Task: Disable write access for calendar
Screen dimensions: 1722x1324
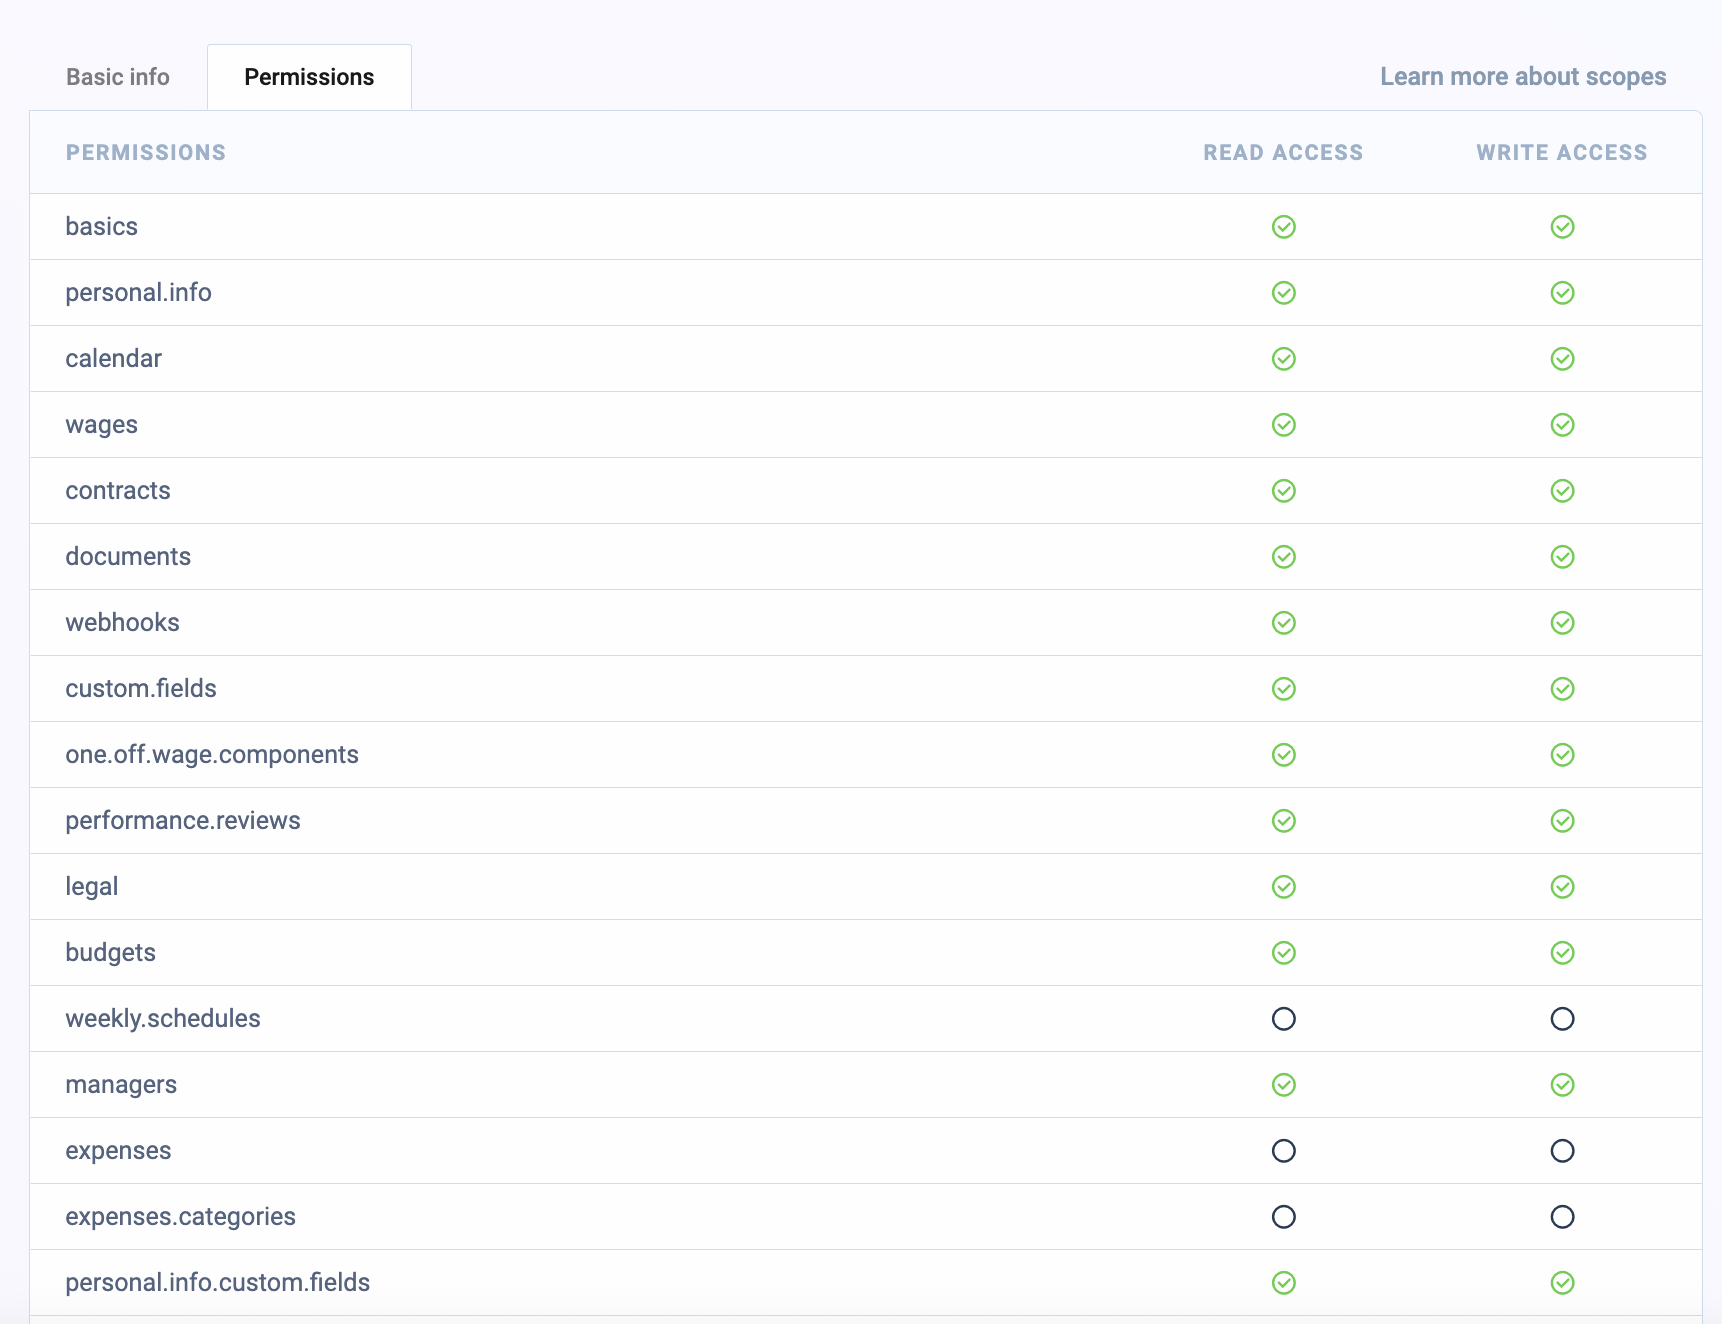Action: point(1562,358)
